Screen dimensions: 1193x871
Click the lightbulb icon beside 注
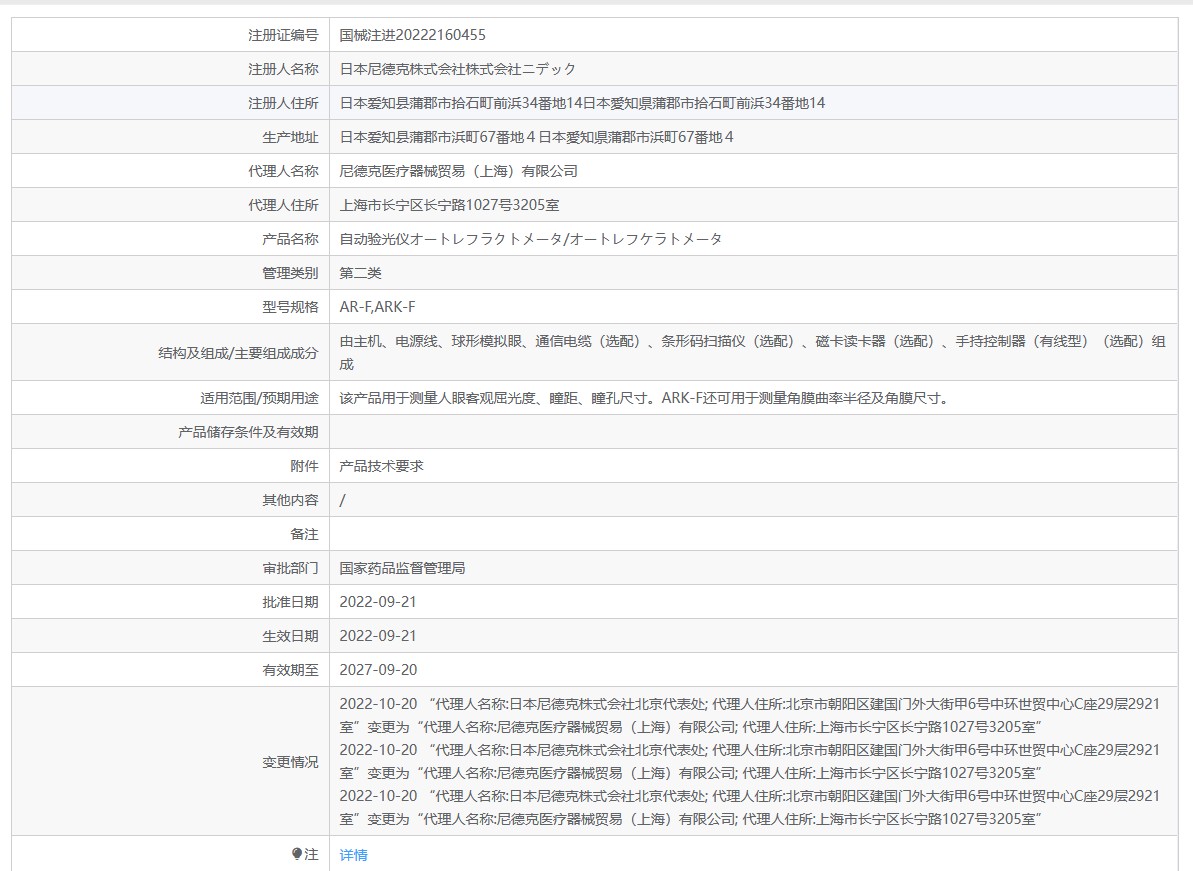(x=297, y=854)
